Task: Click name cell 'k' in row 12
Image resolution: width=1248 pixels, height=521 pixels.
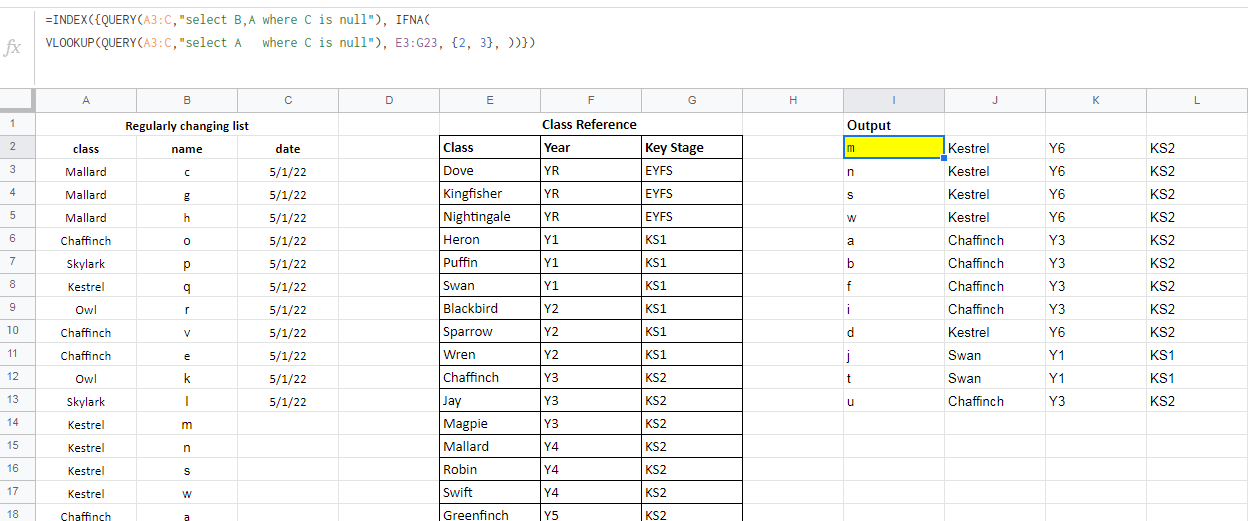Action: point(187,378)
